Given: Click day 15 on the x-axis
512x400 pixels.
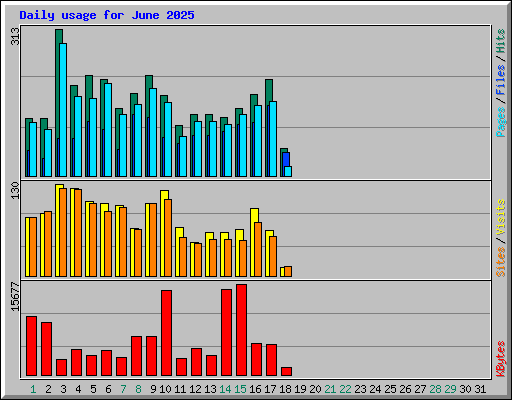Looking at the screenshot, I should point(240,389).
